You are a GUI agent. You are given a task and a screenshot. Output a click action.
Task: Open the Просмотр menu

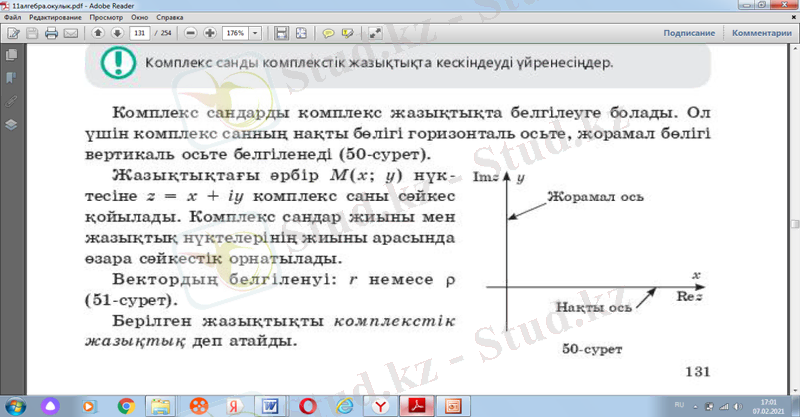(x=106, y=18)
